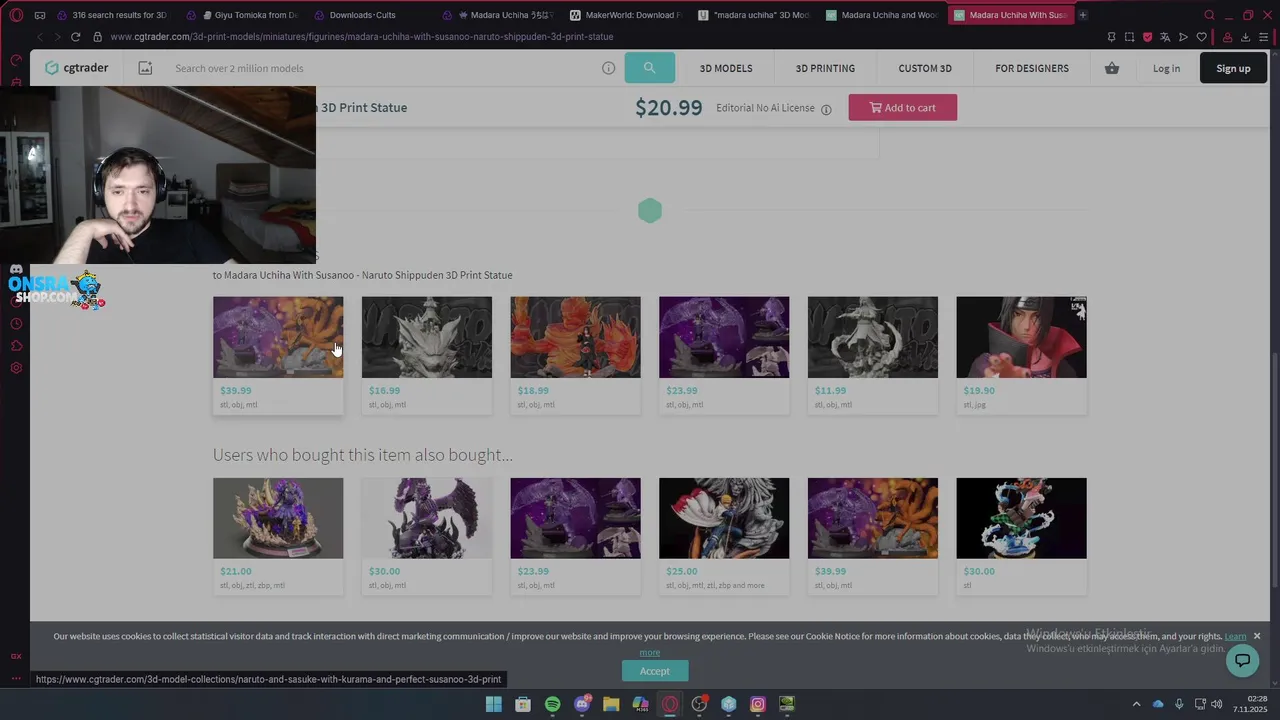Take a snapshot with the capture icon

pyautogui.click(x=1129, y=37)
